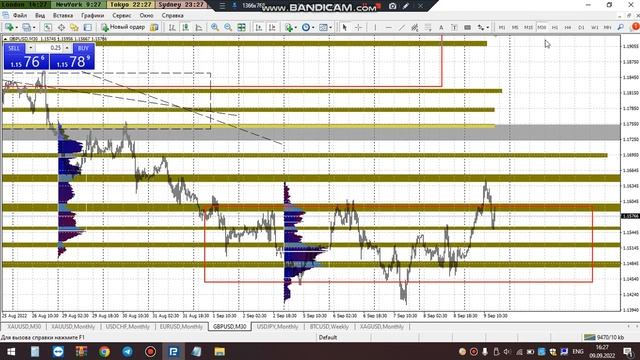Switch to D1 timeframe
Viewport: 640px width, 360px height.
coord(581,27)
